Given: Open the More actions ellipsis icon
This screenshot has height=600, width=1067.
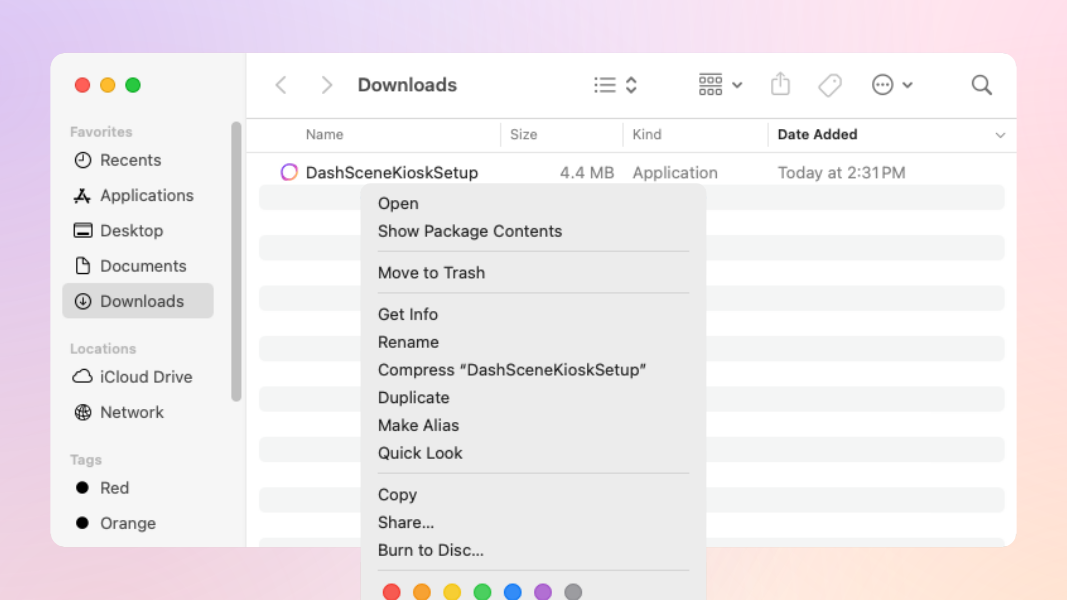Looking at the screenshot, I should click(883, 85).
